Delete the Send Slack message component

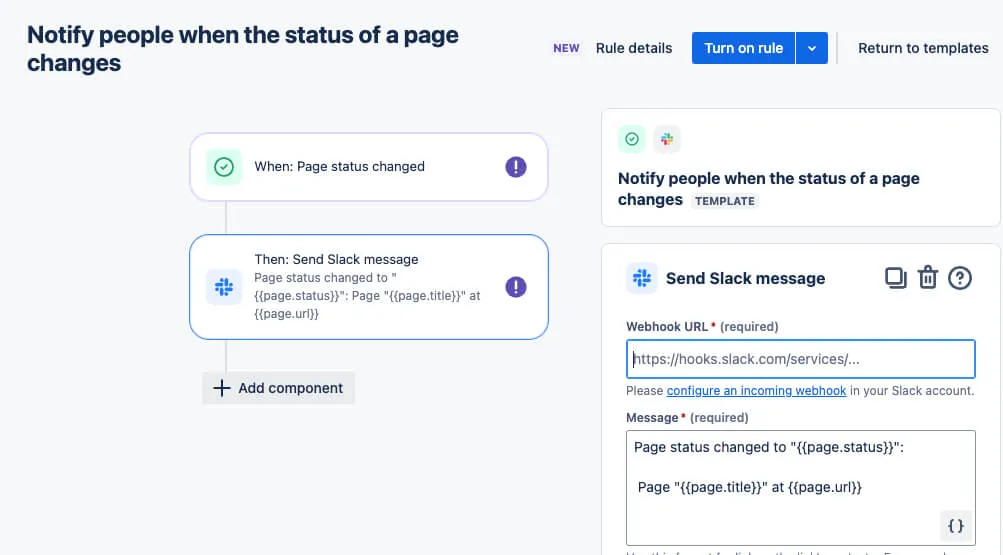coord(928,278)
